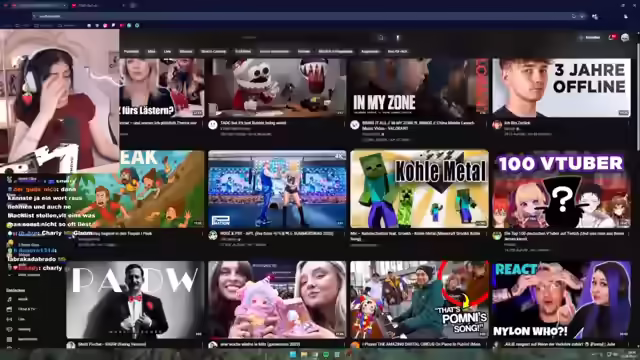
Task: Click the browser extensions icon right of address bar
Action: point(595,16)
